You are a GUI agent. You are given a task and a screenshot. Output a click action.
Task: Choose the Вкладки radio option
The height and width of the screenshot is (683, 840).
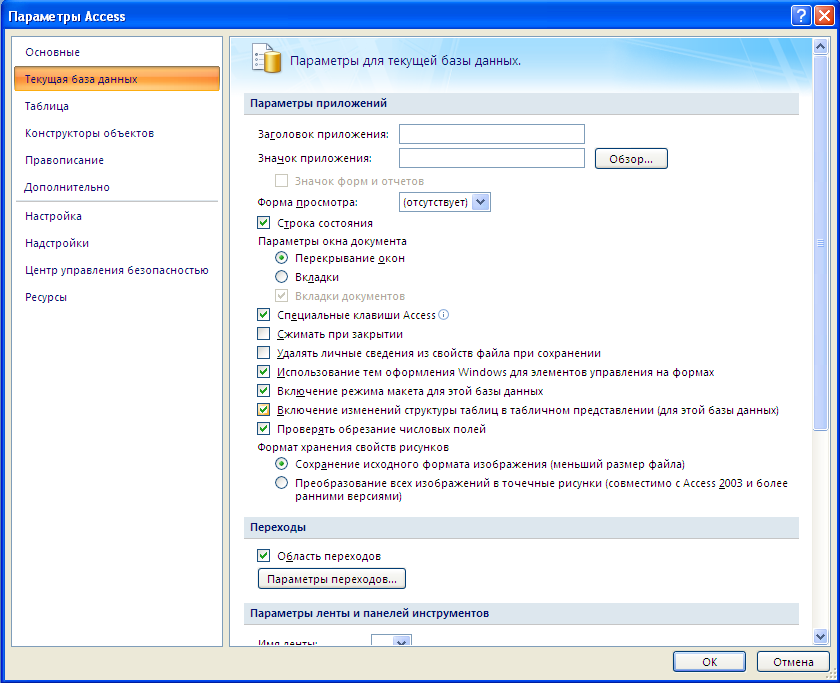[x=281, y=277]
